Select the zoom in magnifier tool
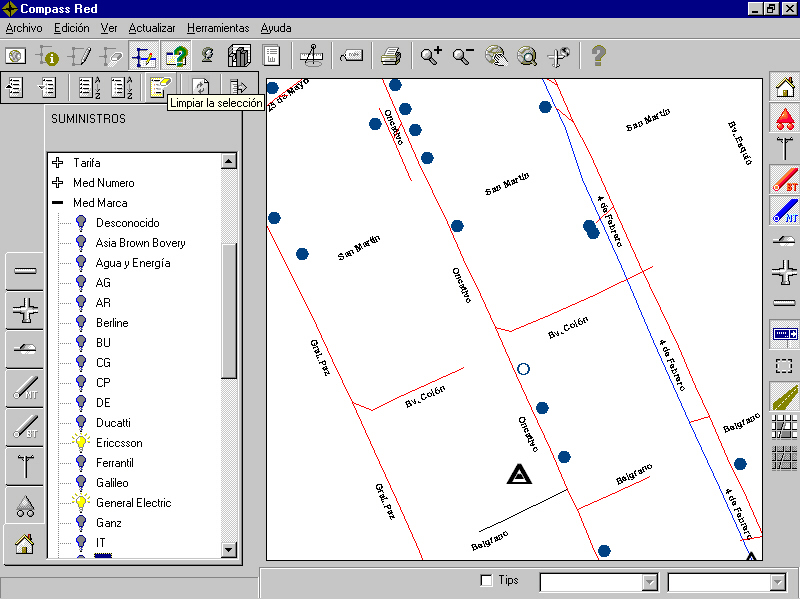 pyautogui.click(x=431, y=56)
